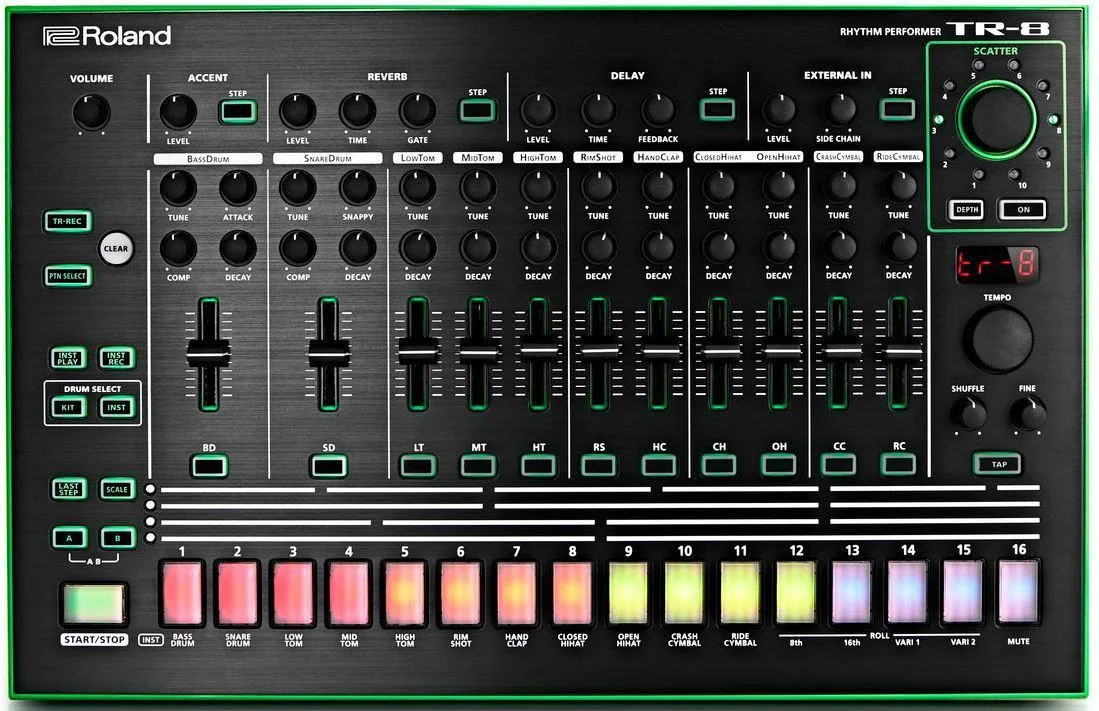Toggle the Reverb STEP button
This screenshot has height=711, width=1099.
(x=477, y=110)
